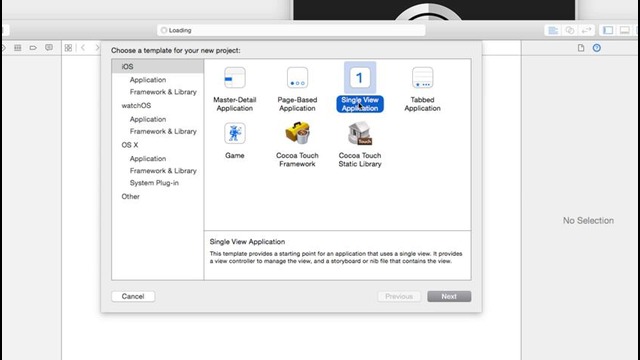640x360 pixels.
Task: Select the Other category
Action: [131, 196]
